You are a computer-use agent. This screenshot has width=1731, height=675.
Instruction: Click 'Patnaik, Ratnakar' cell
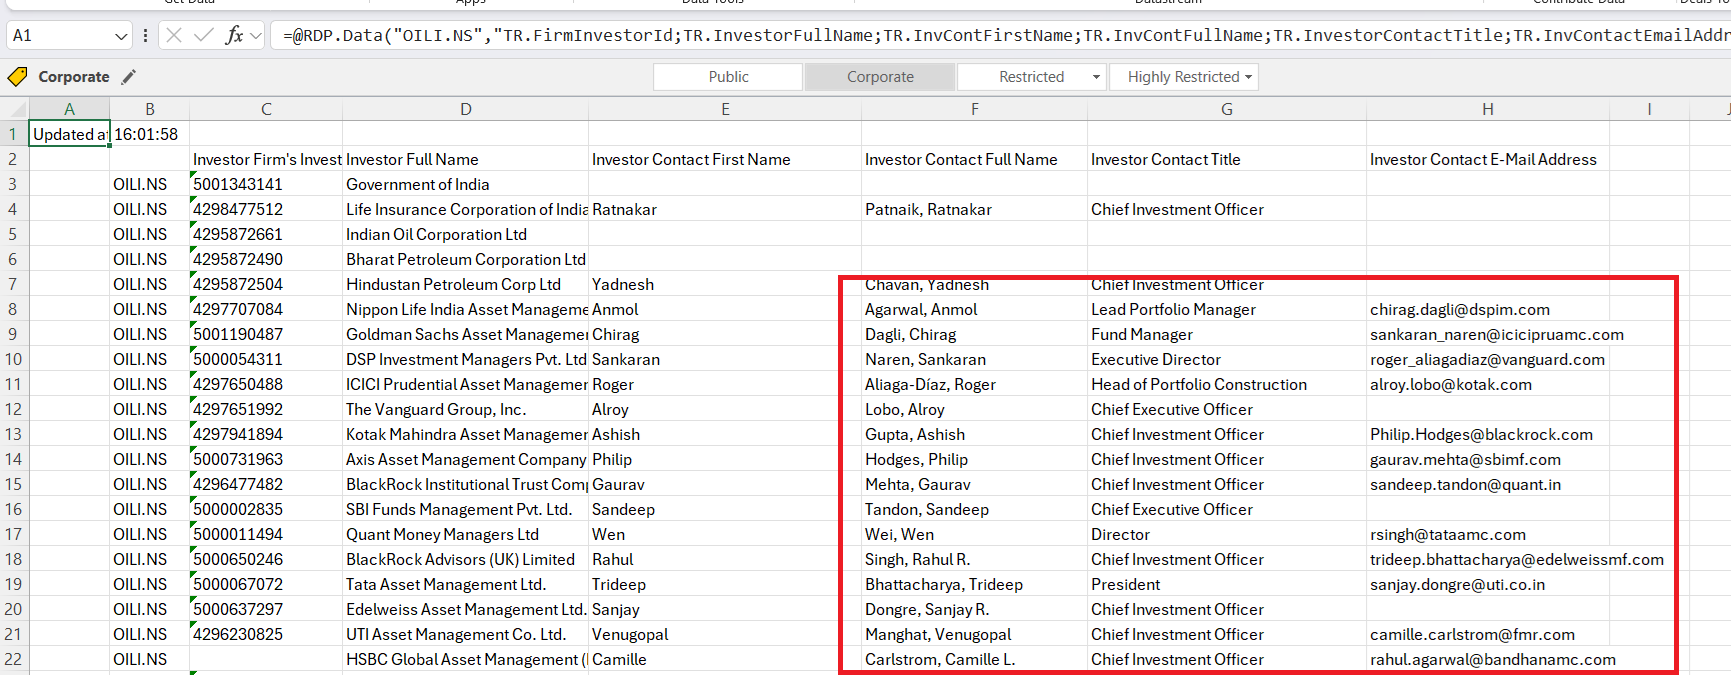[x=975, y=209]
